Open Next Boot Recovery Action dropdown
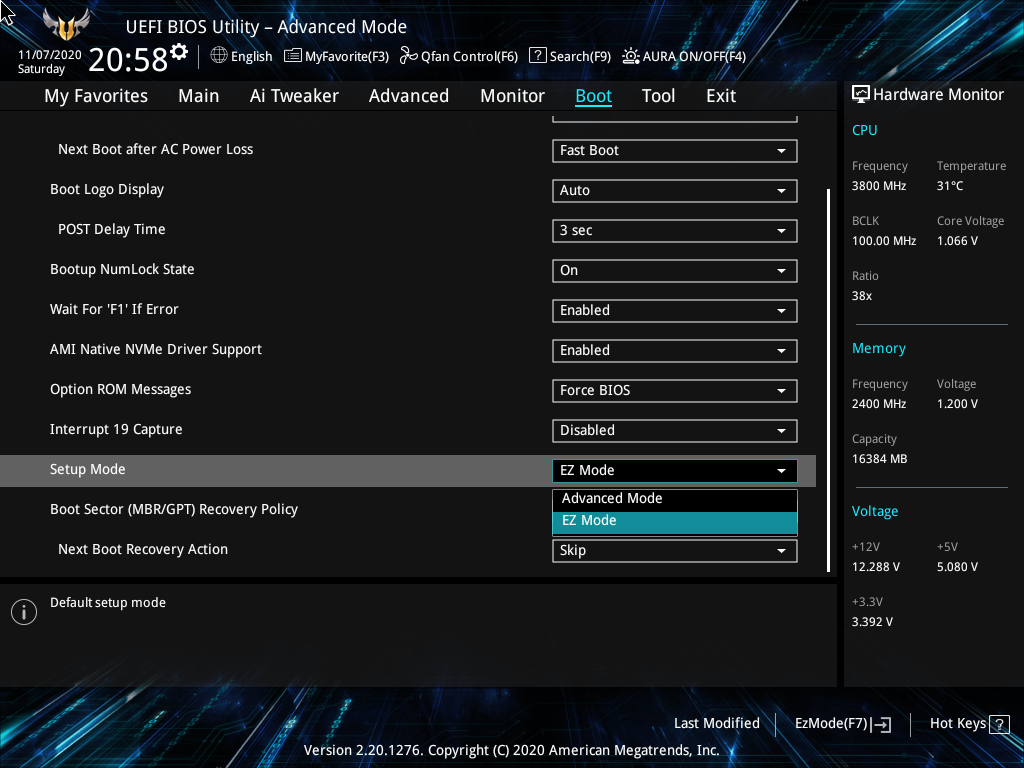Image resolution: width=1024 pixels, height=768 pixels. point(675,551)
